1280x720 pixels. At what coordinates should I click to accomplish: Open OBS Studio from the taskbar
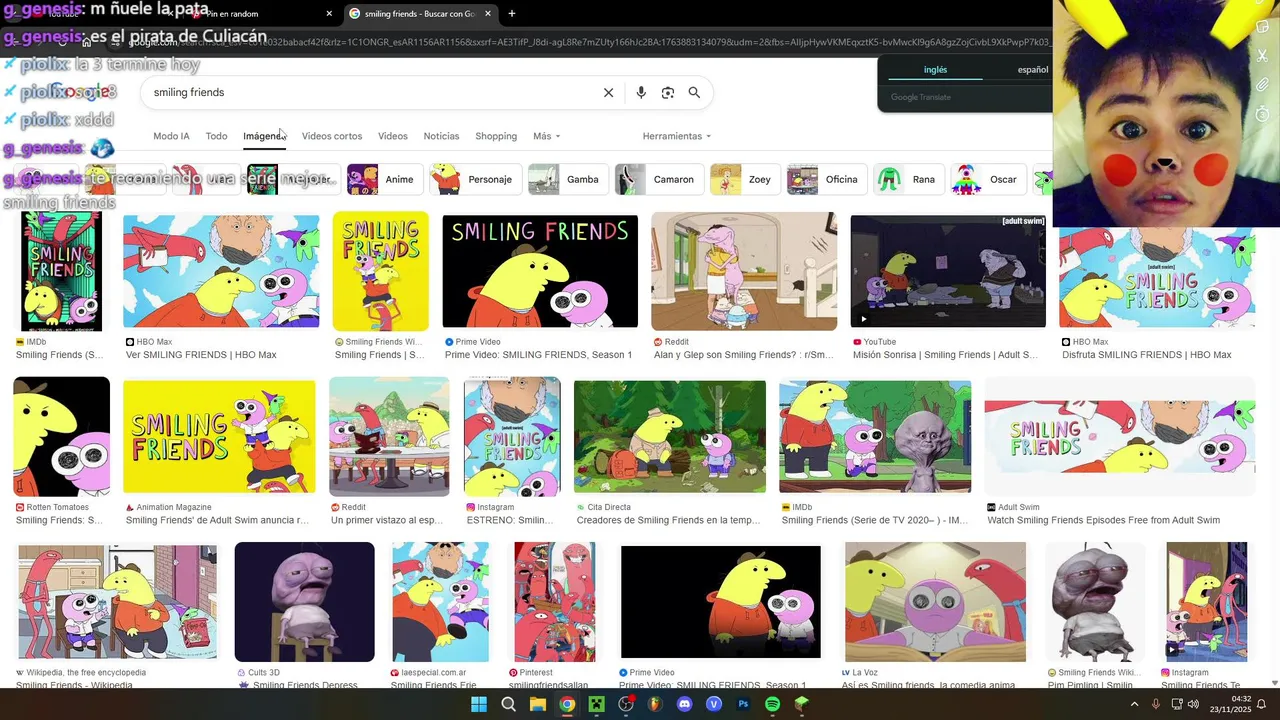(x=626, y=704)
